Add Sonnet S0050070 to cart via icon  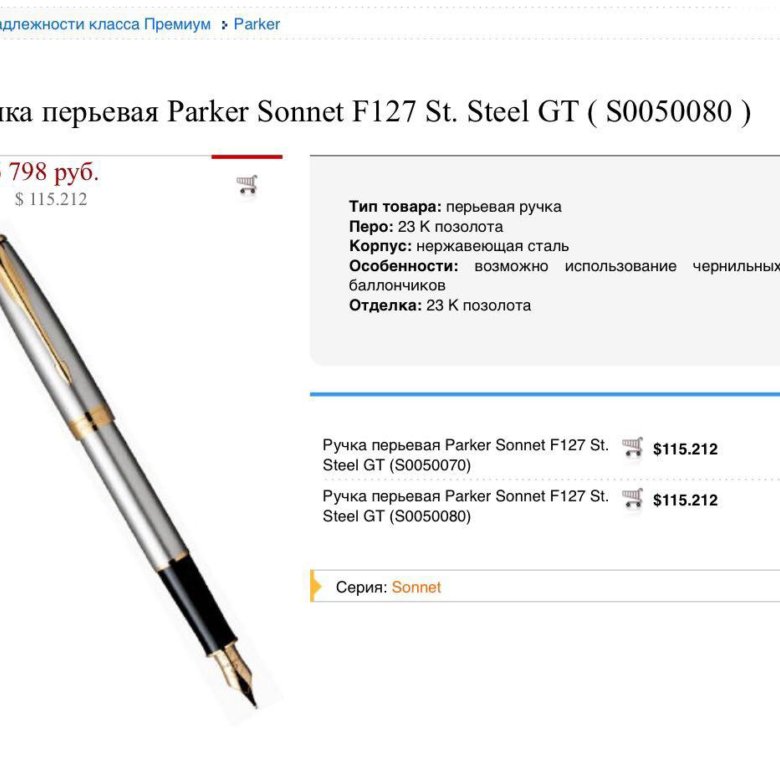(x=632, y=447)
